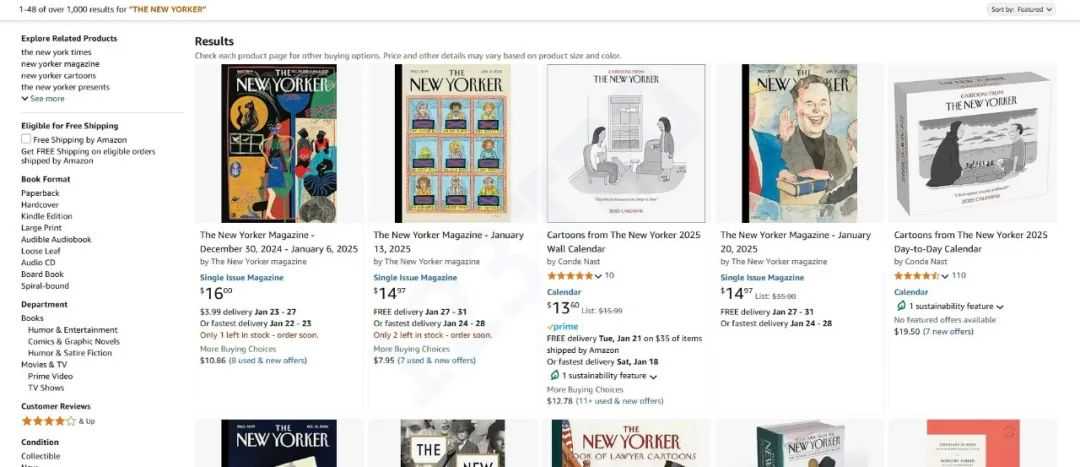
Task: Open the star rating for the Wall Calendar
Action: (570, 276)
